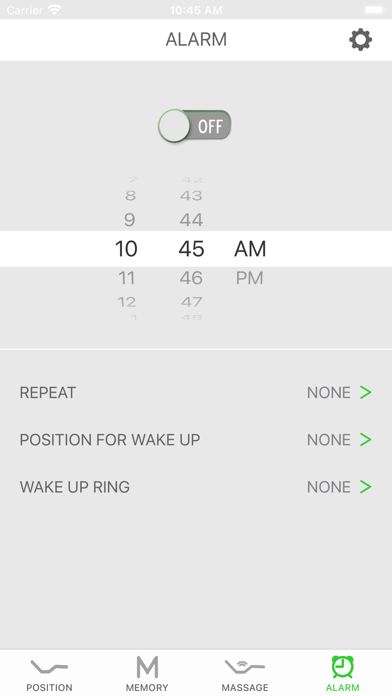Open Position for Wake Up chevron
The height and width of the screenshot is (696, 392).
click(365, 439)
